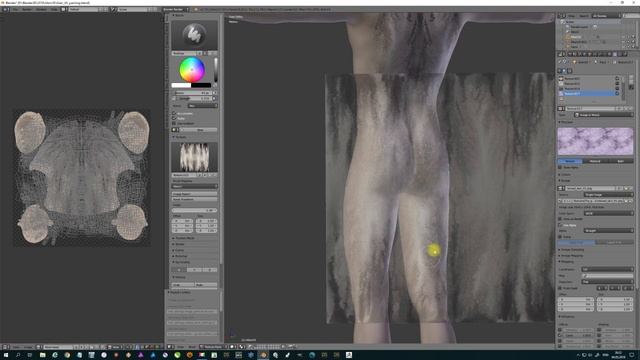Collapse the Brush panel header

tap(179, 15)
